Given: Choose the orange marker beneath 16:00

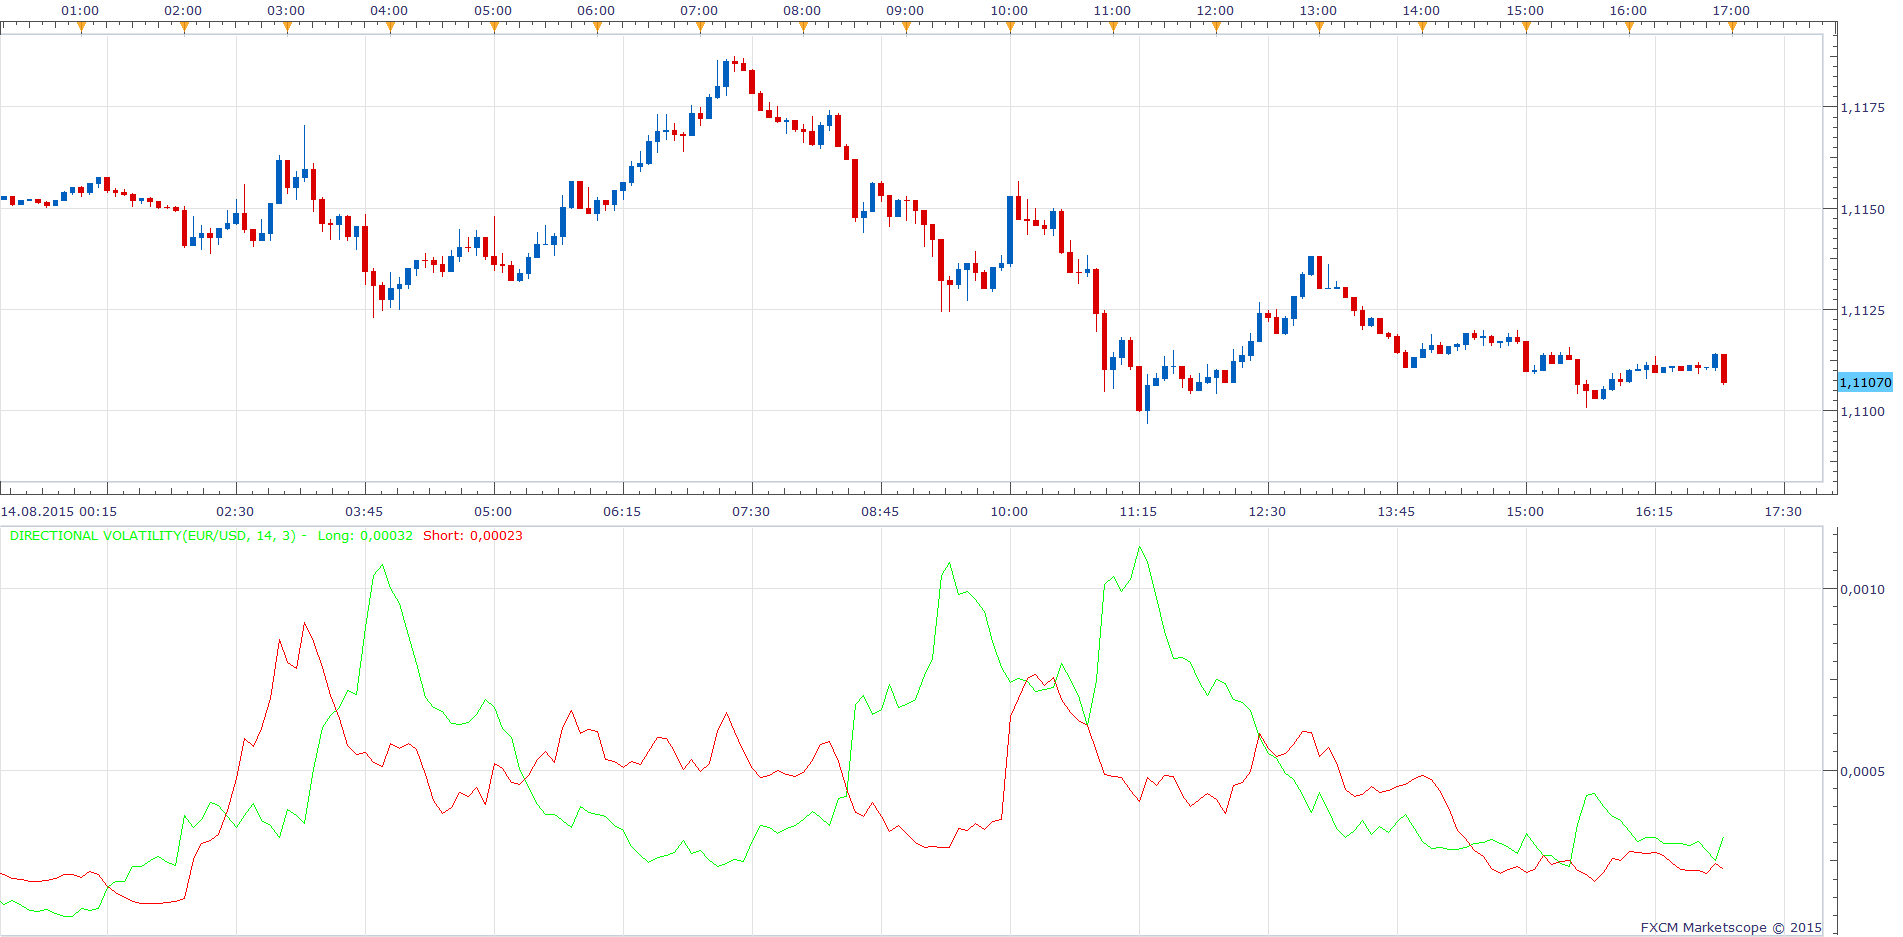Looking at the screenshot, I should [1629, 28].
